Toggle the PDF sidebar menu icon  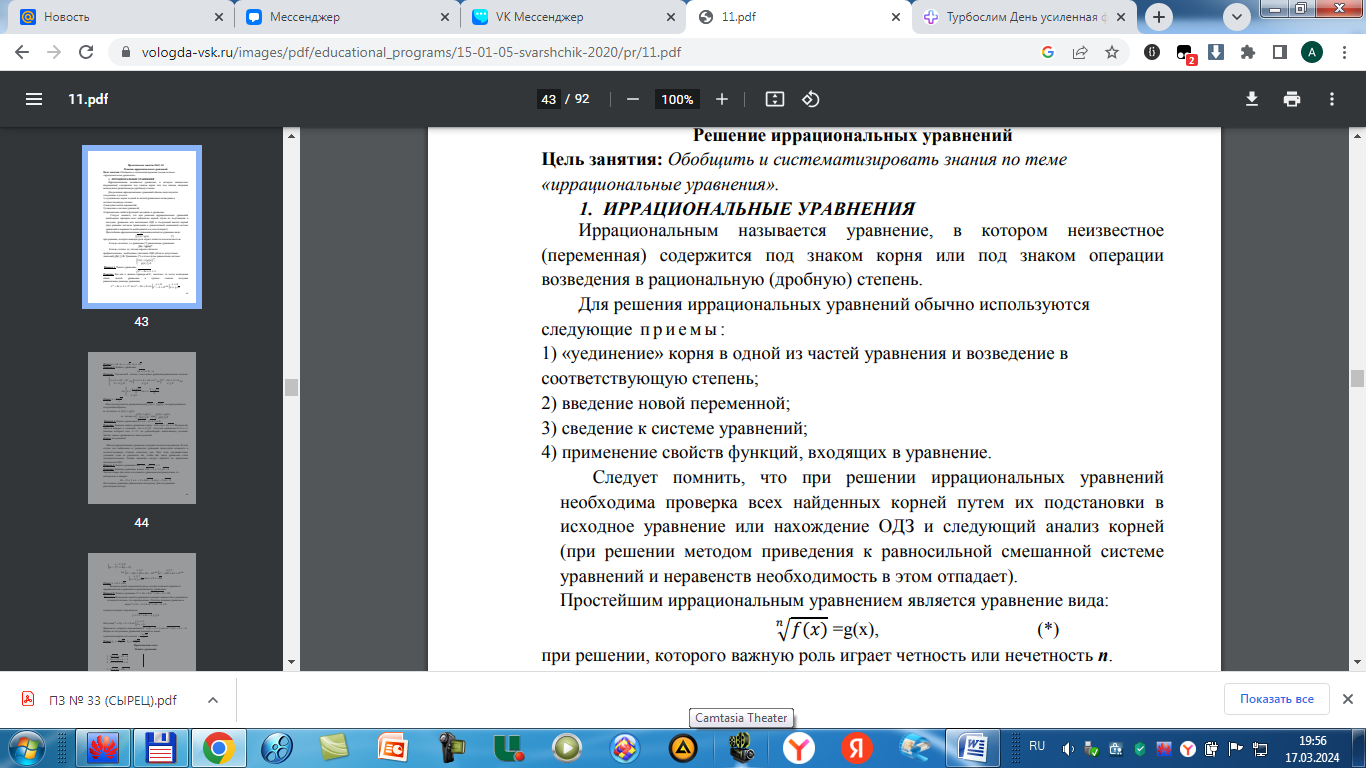(34, 99)
